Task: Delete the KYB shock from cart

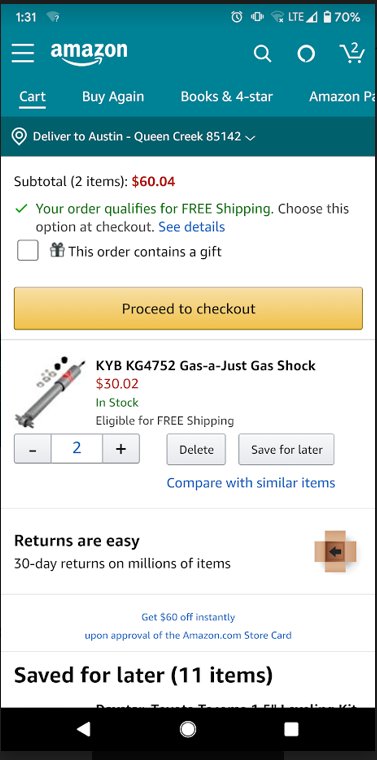Action: coord(196,449)
